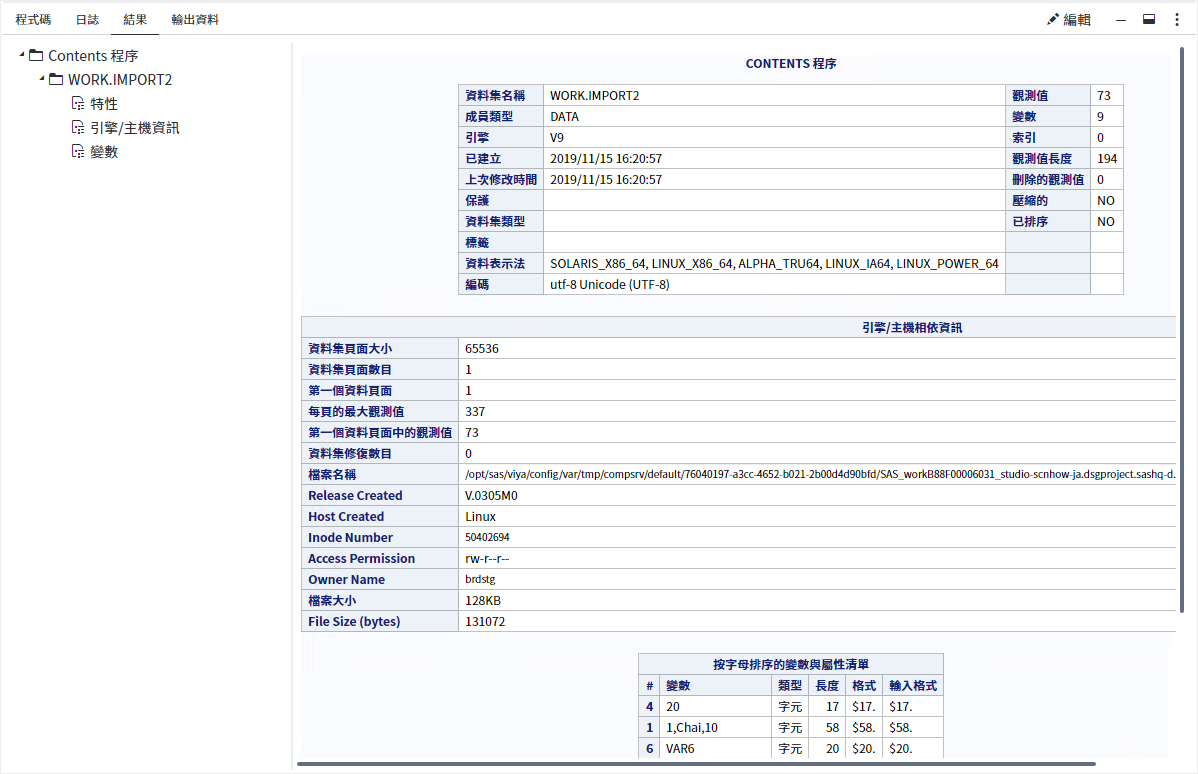The image size is (1198, 774).
Task: Click the folder icon for Contents 程序
Action: click(x=36, y=56)
